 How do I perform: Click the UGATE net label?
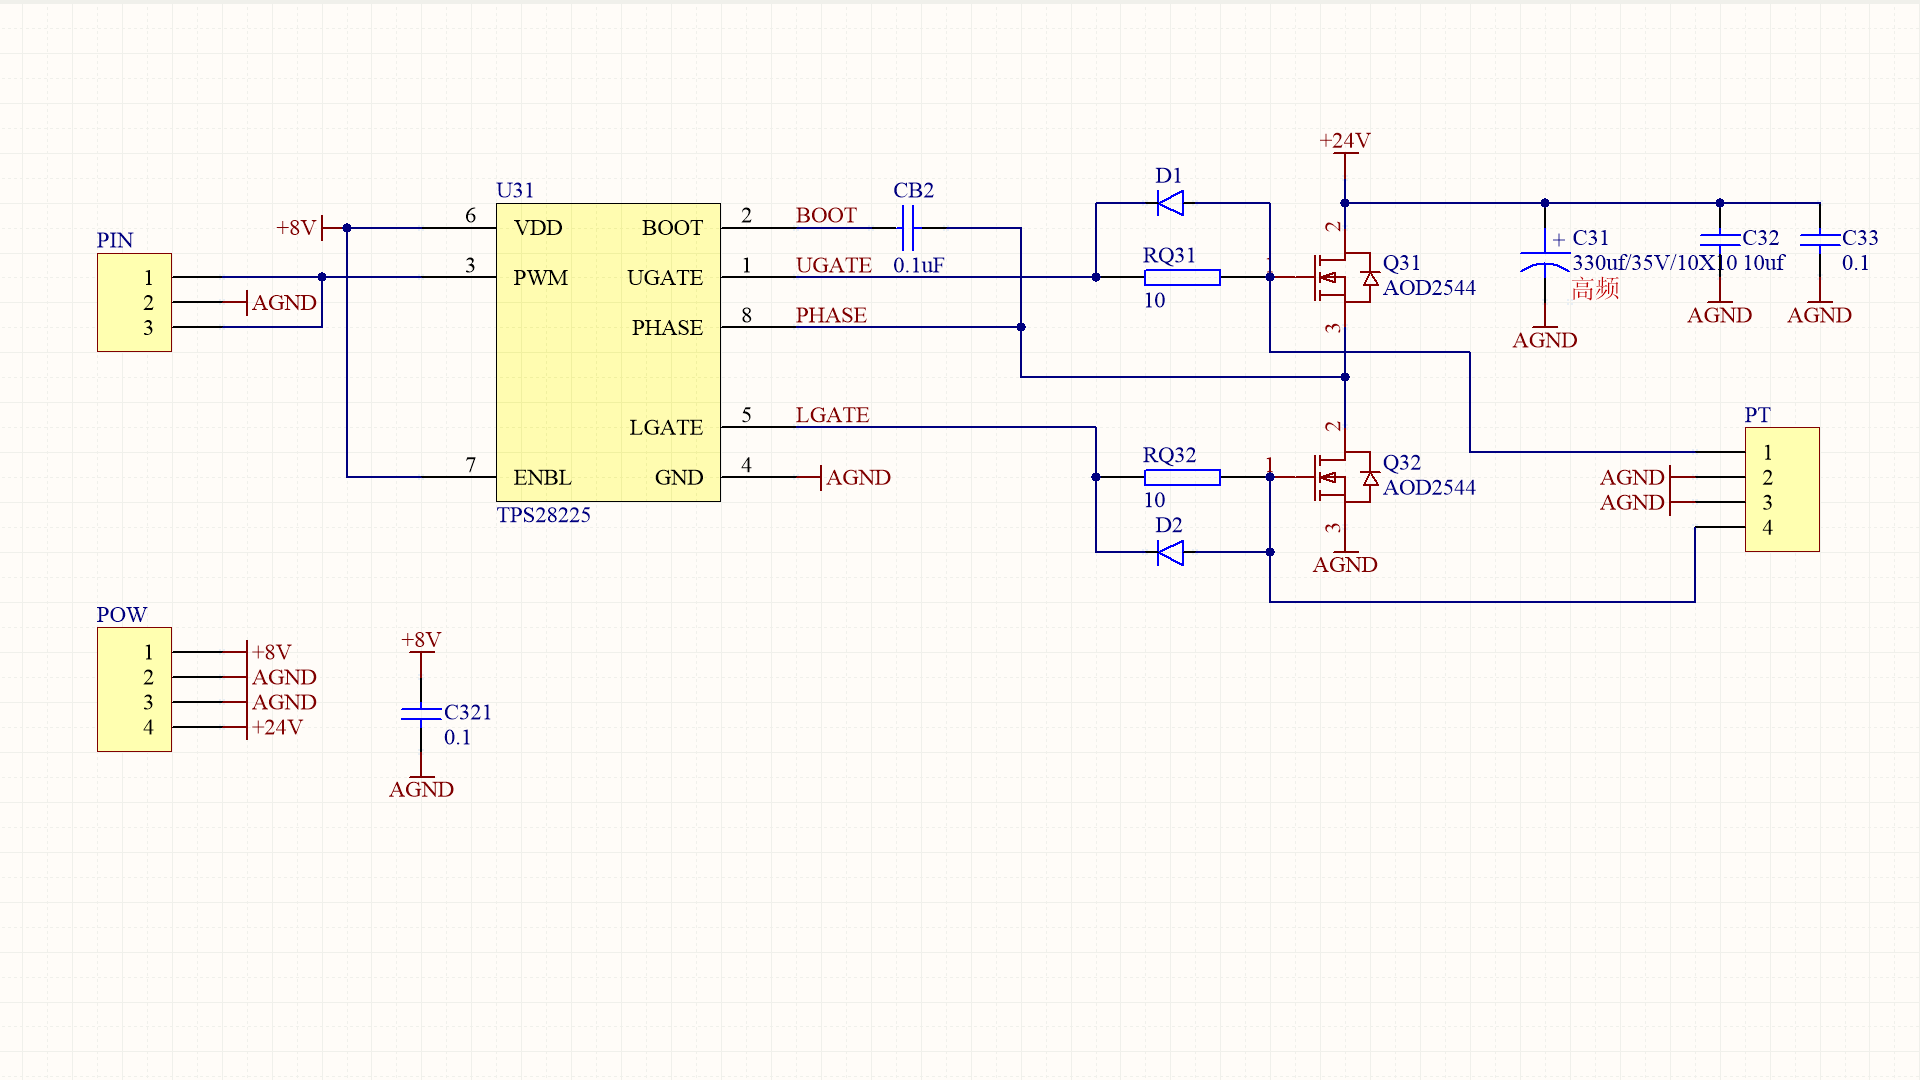833,265
